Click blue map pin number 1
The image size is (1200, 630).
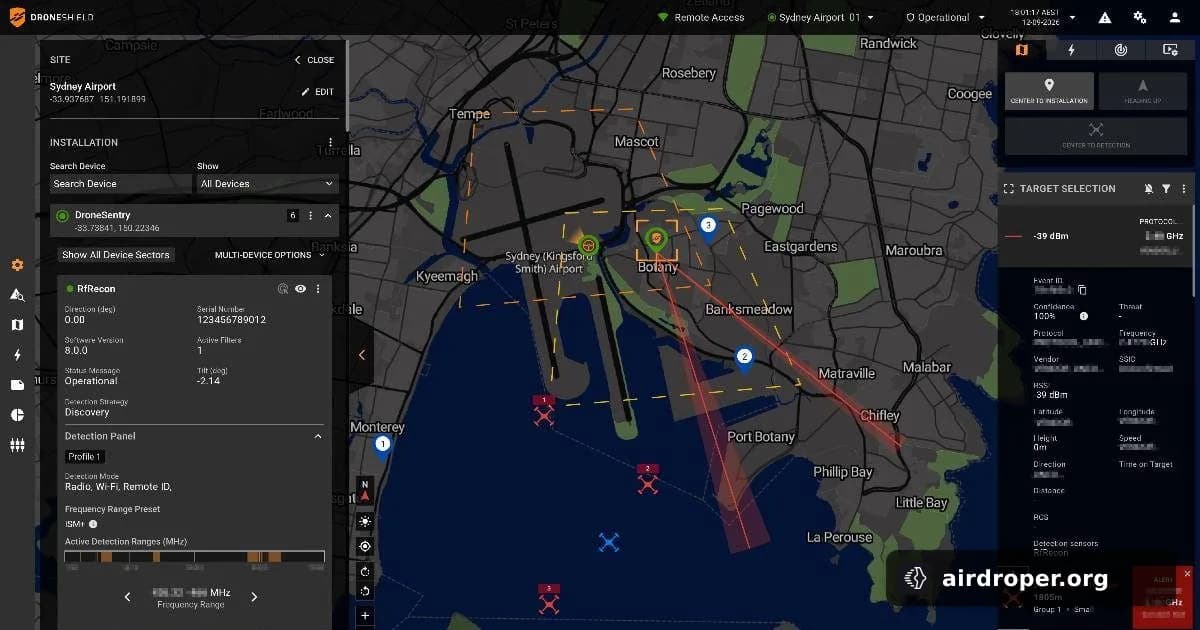click(381, 447)
